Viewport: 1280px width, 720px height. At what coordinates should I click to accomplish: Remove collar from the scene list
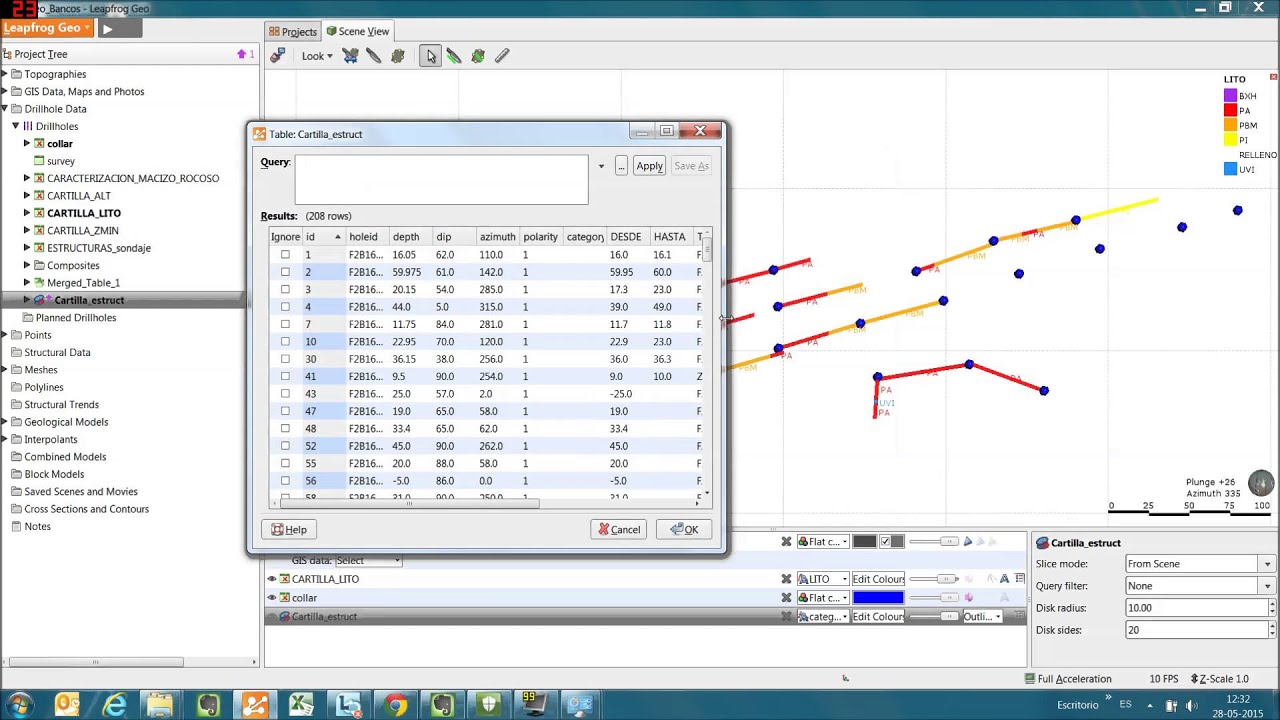pyautogui.click(x=786, y=598)
